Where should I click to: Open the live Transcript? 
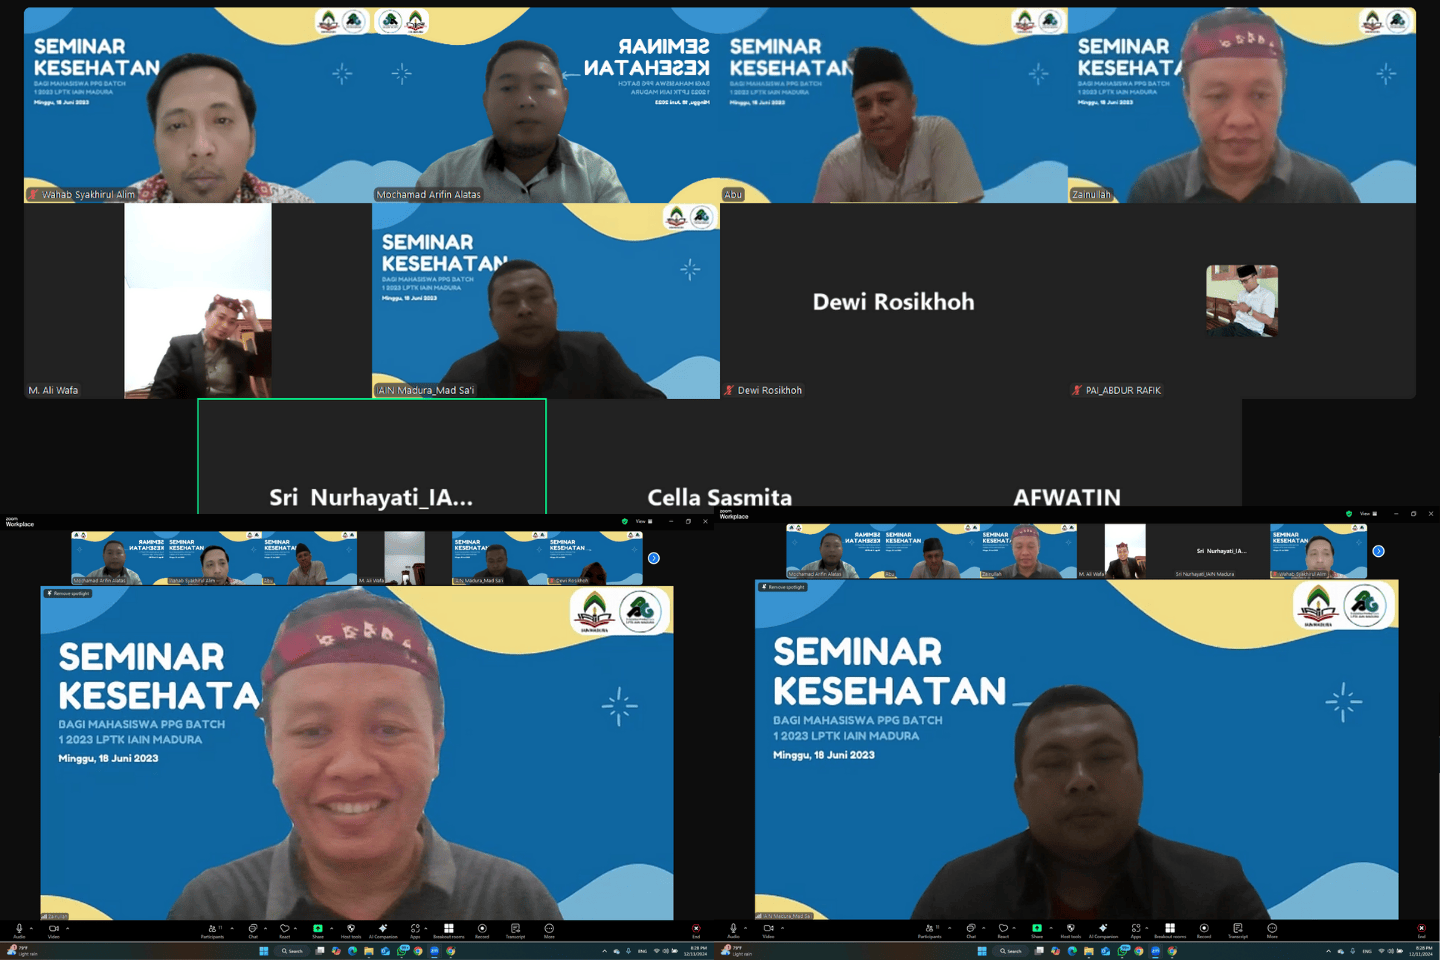click(513, 928)
